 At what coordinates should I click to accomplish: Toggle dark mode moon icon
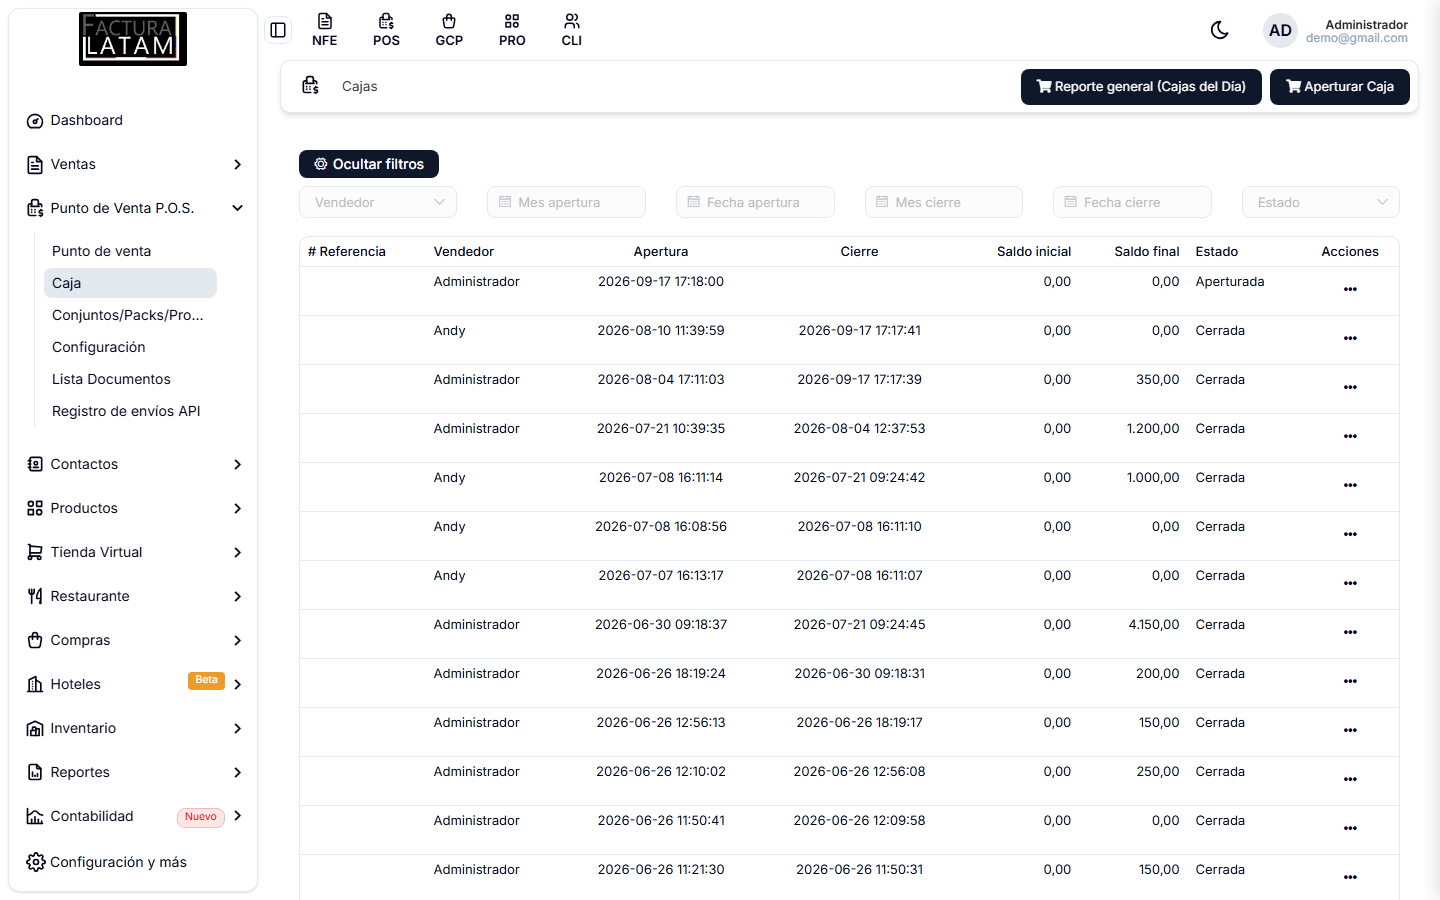(x=1219, y=30)
